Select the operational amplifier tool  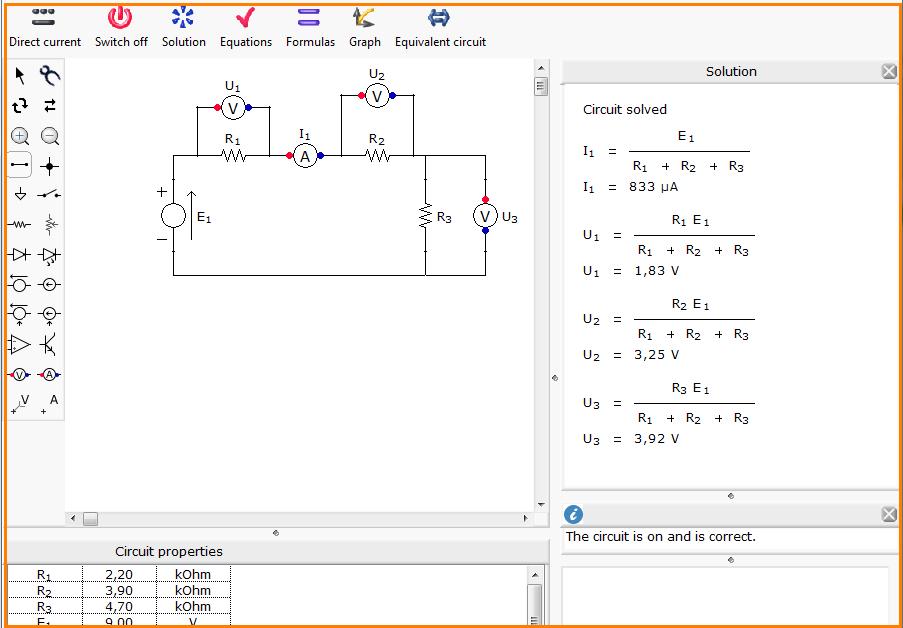pos(20,345)
